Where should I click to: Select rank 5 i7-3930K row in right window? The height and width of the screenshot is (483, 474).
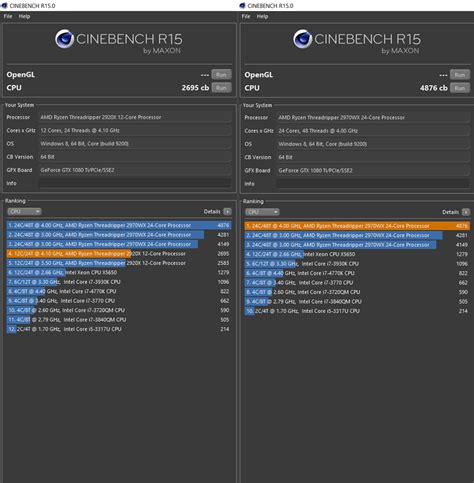pos(357,264)
